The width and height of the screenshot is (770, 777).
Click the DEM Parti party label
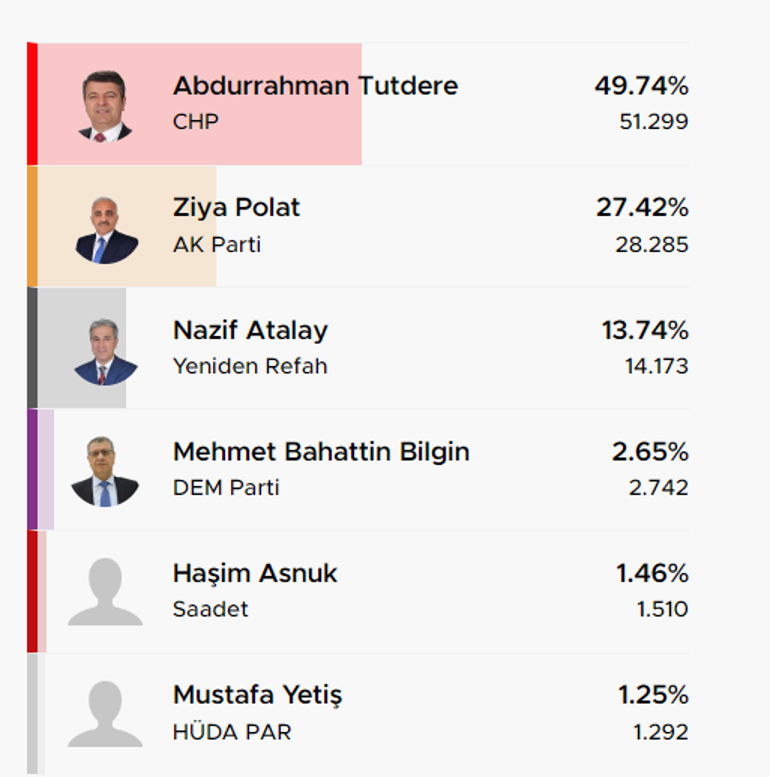click(226, 488)
